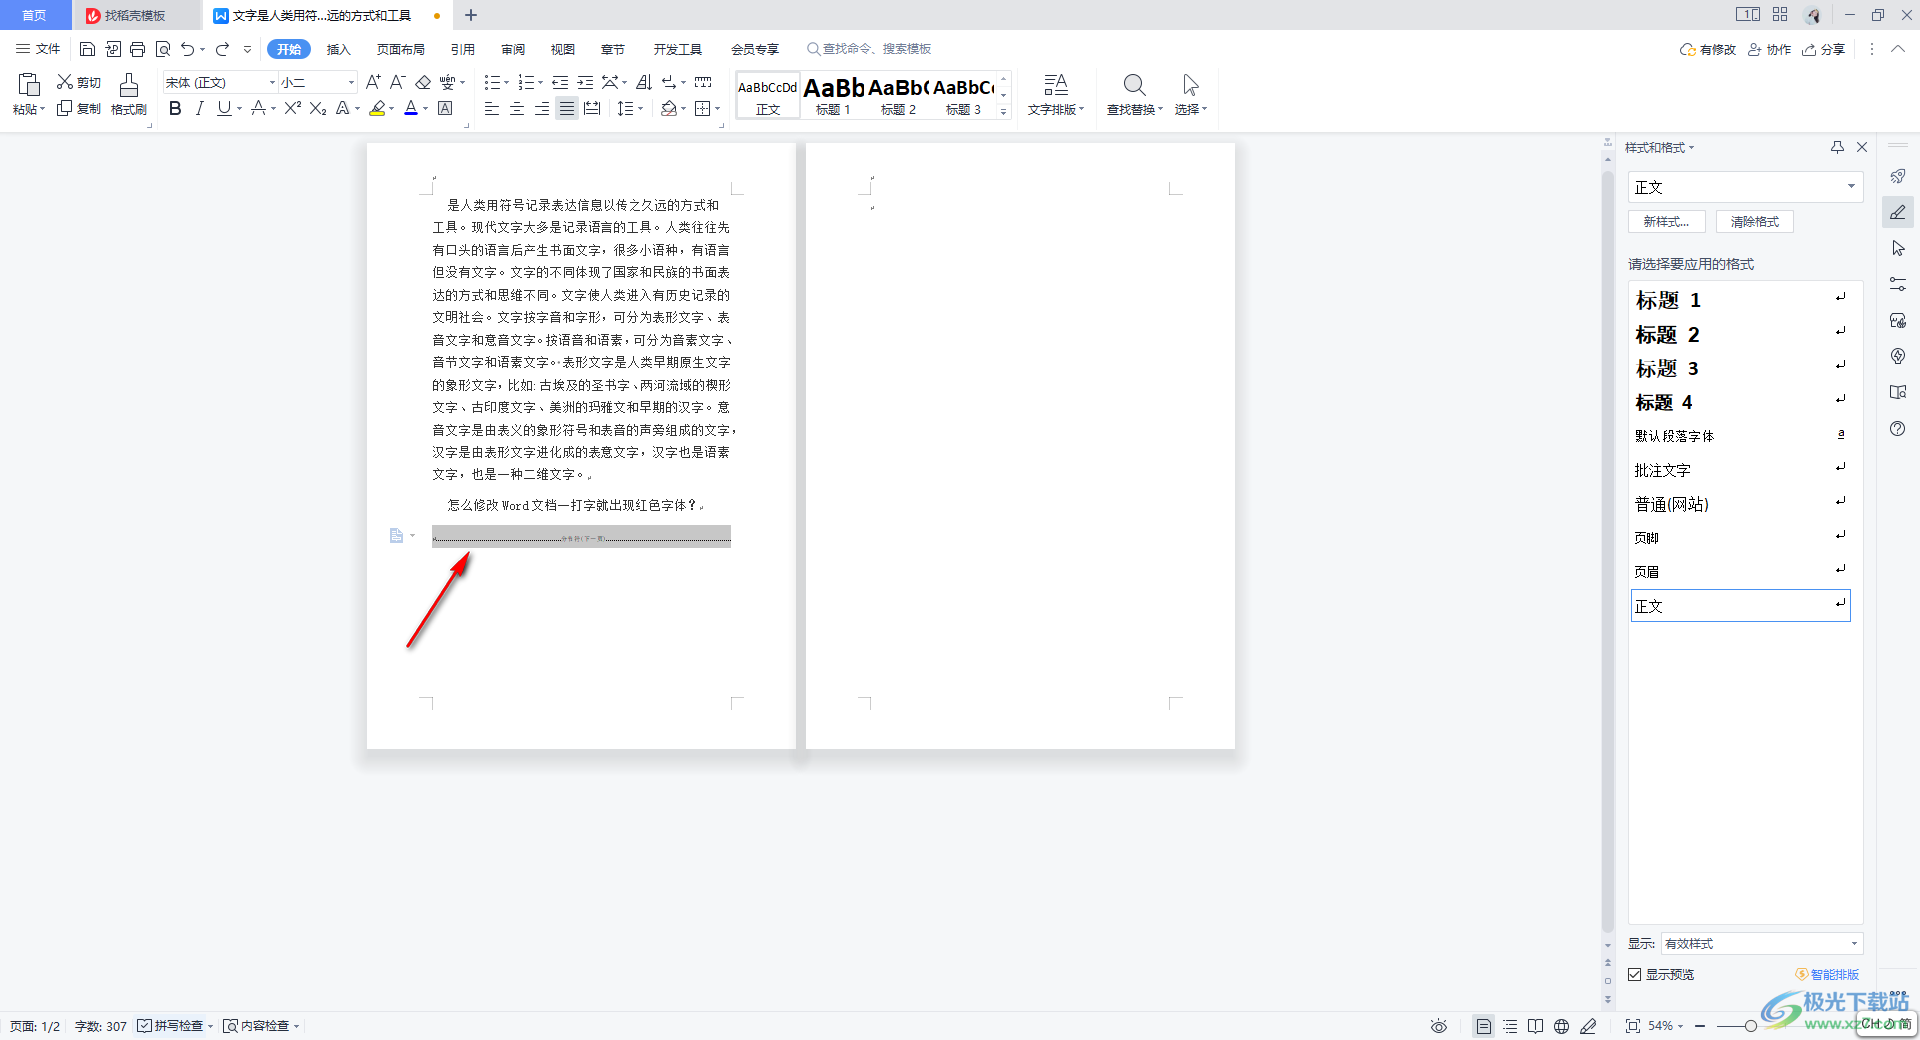The height and width of the screenshot is (1040, 1920).
Task: Switch to web layout view in status bar
Action: pos(1561,1026)
